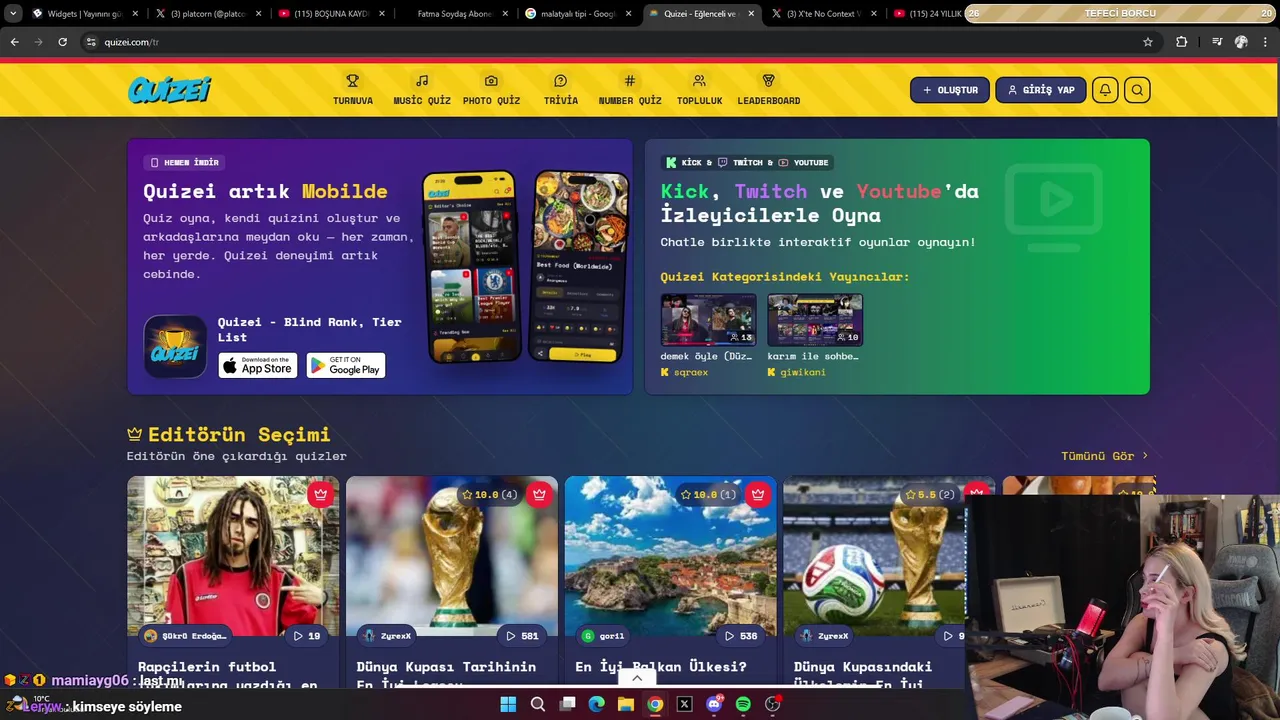Click the Quizei logo in header
The width and height of the screenshot is (1280, 720).
[169, 90]
